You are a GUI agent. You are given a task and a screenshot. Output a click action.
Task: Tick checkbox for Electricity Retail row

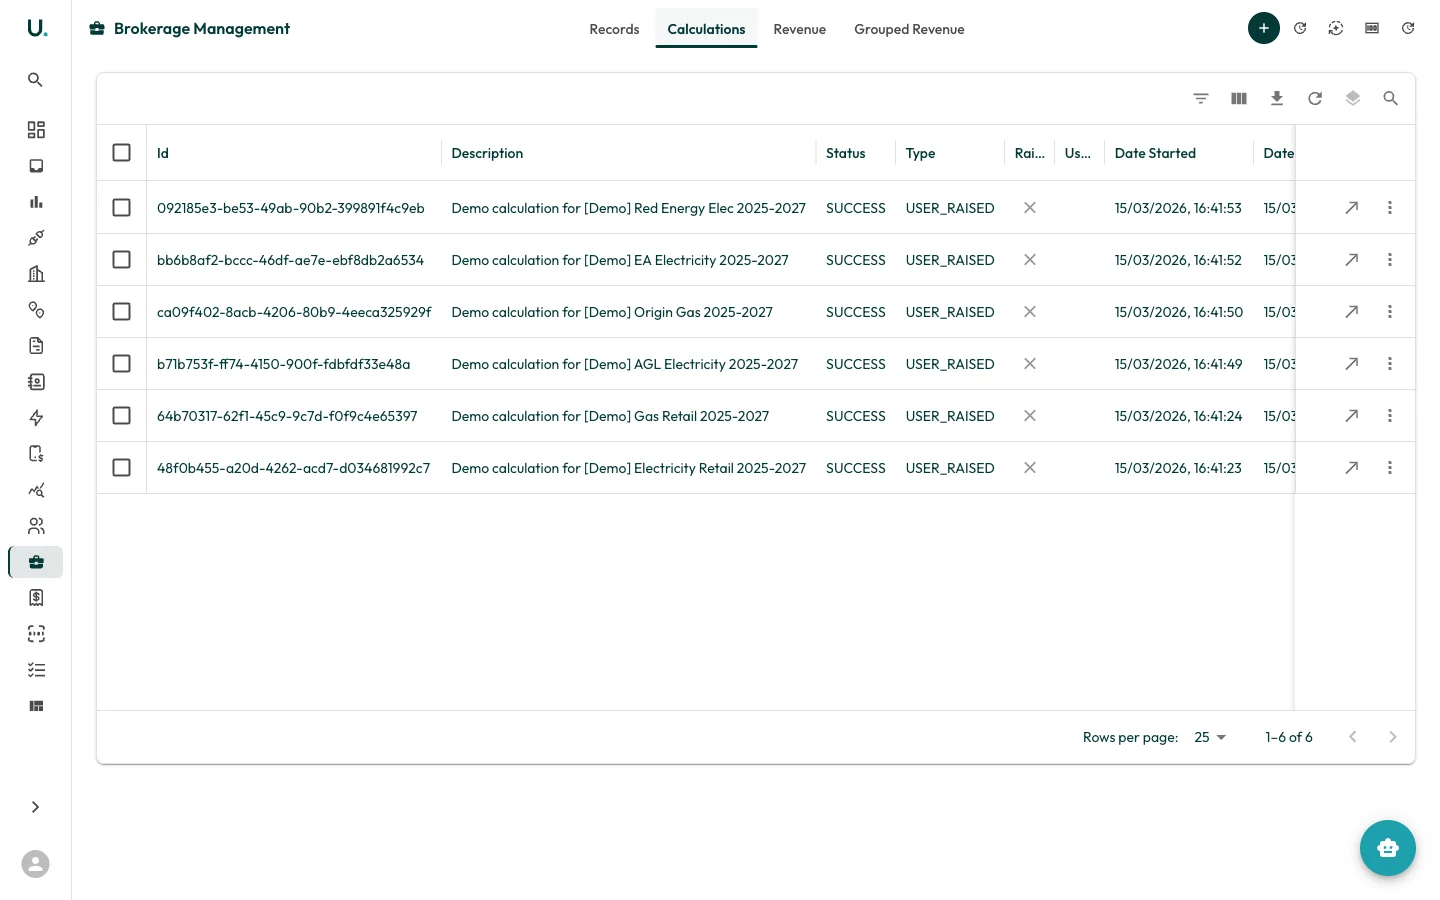pos(122,468)
